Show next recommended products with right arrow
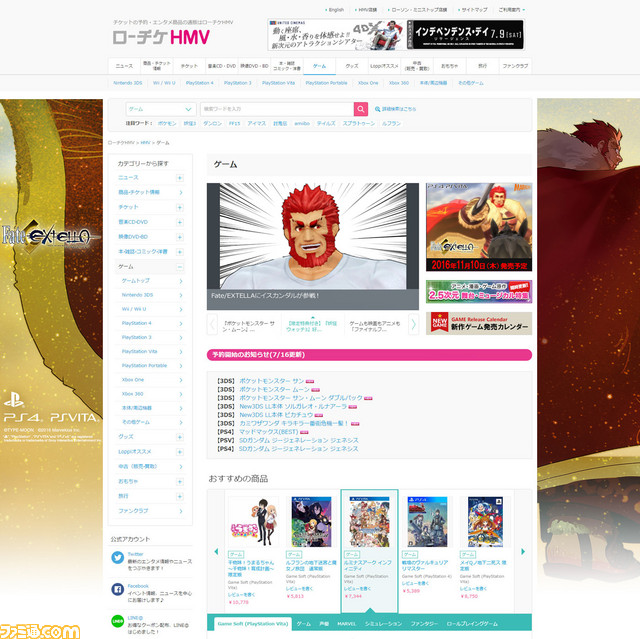This screenshot has height=639, width=640. tap(523, 552)
